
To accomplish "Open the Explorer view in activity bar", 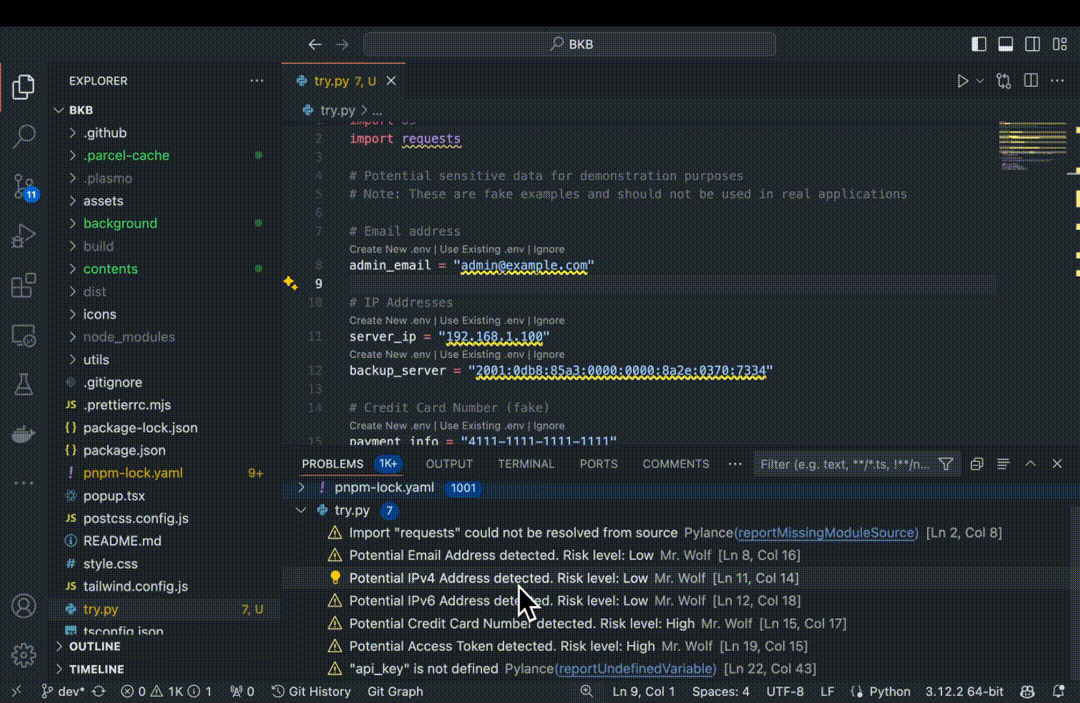I will click(x=23, y=87).
